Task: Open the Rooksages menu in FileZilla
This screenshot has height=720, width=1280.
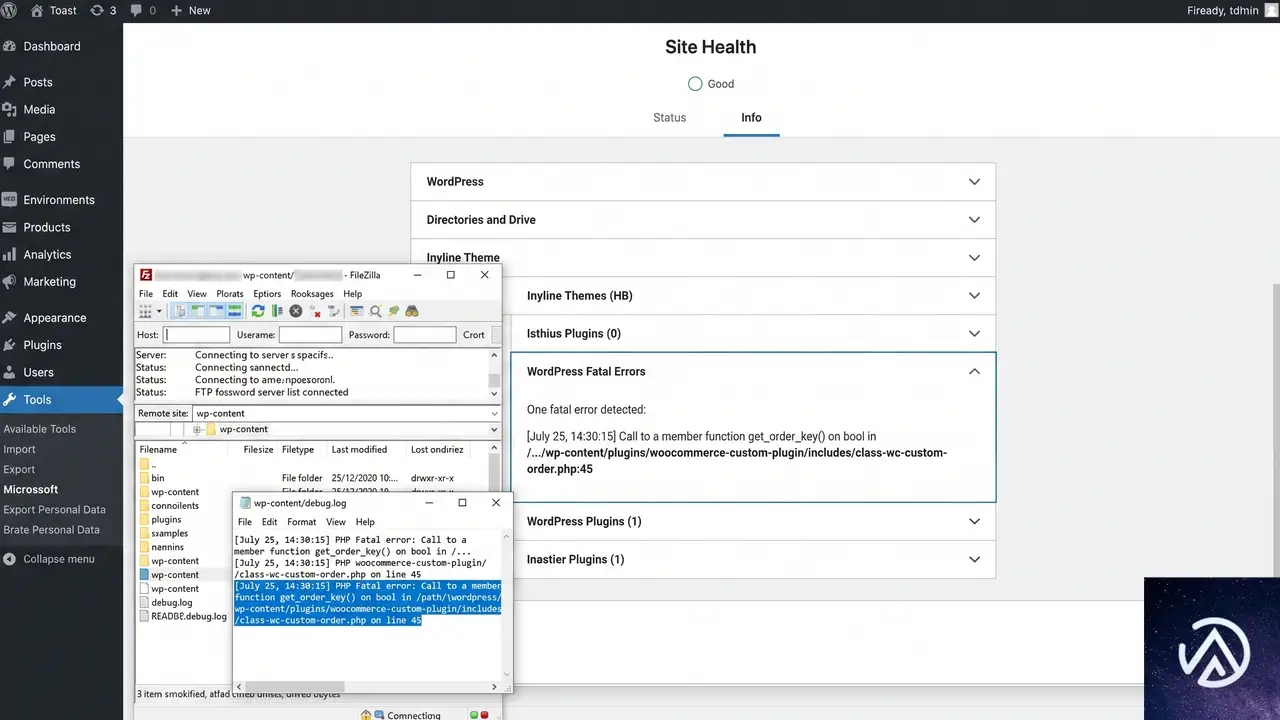Action: (x=312, y=294)
